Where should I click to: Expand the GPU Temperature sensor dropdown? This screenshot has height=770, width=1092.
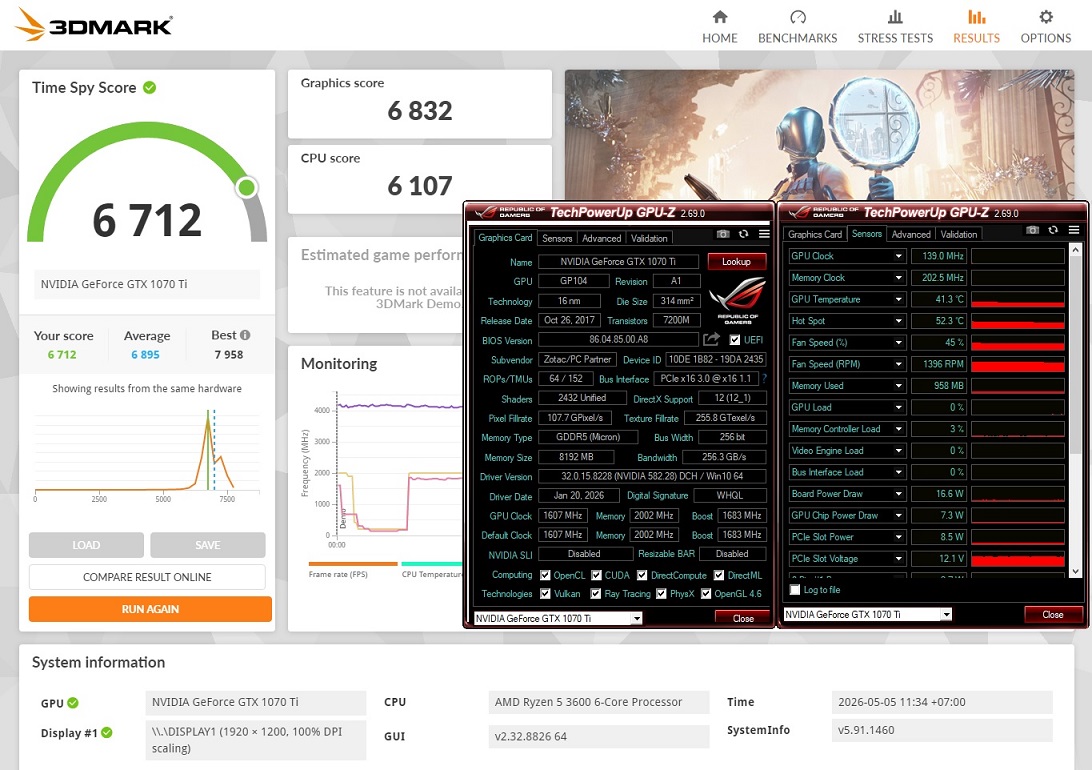click(x=898, y=299)
